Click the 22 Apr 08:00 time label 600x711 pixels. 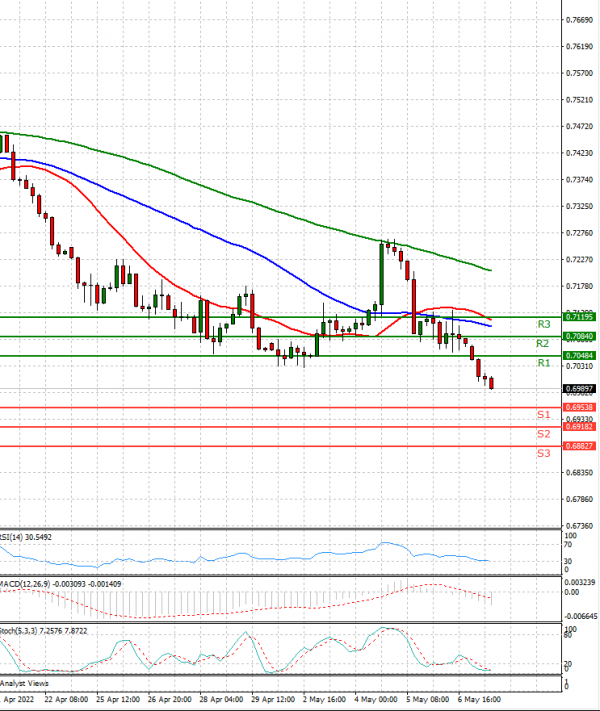coord(66,699)
